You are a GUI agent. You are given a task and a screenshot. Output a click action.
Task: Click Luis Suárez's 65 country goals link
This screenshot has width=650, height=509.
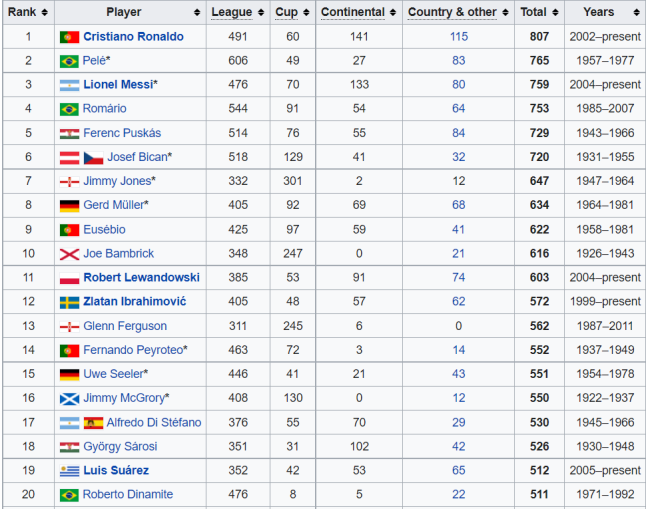(x=458, y=470)
